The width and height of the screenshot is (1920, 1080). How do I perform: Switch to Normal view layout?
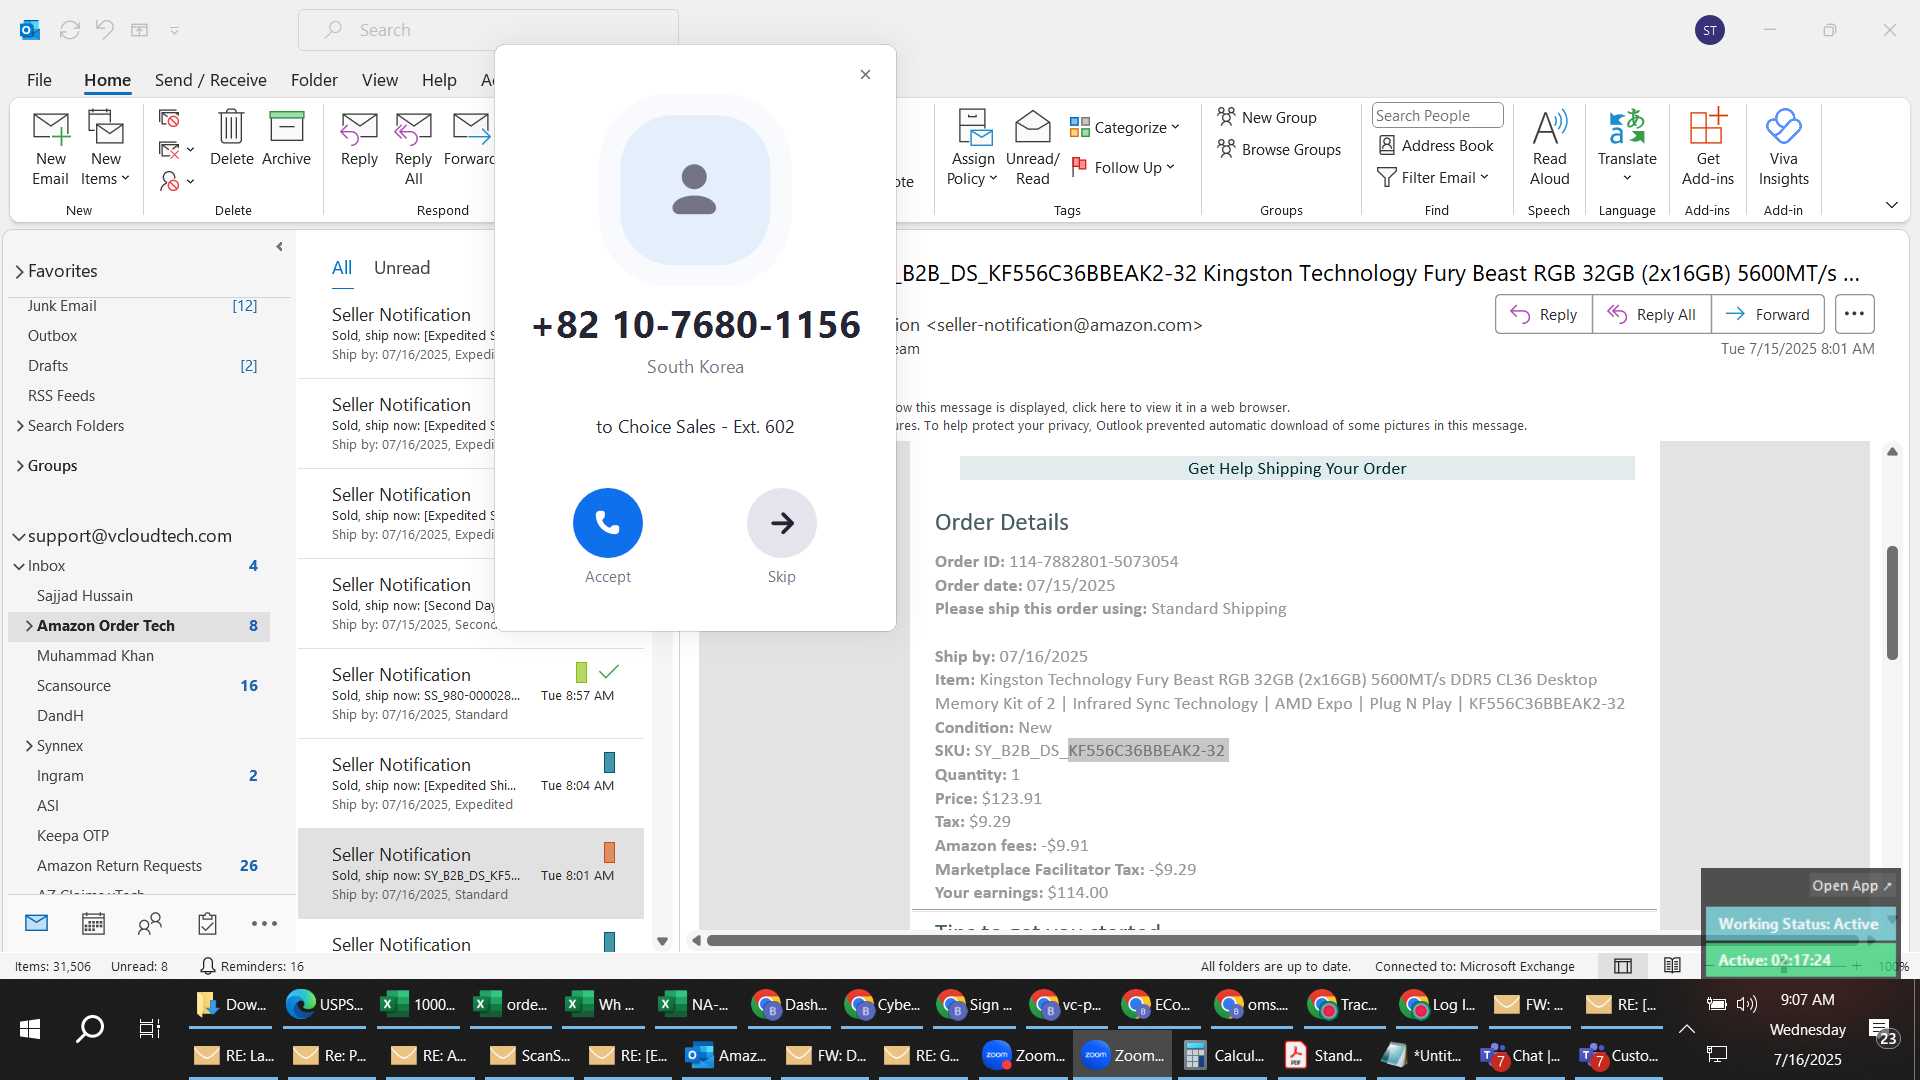tap(1623, 966)
